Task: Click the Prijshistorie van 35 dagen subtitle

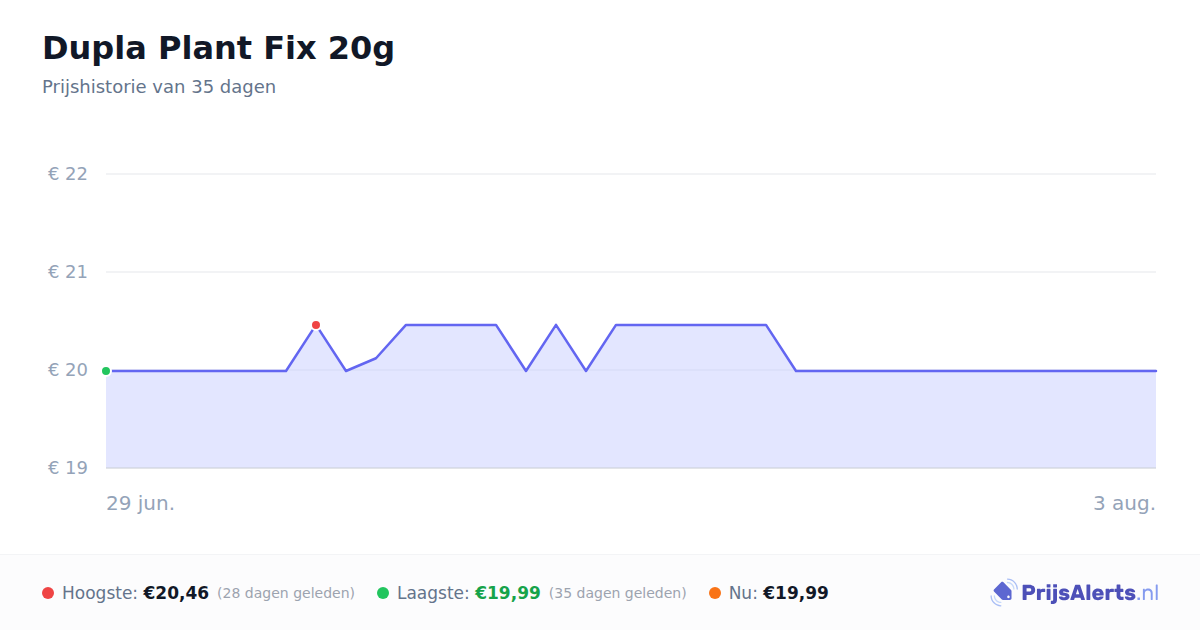Action: [x=159, y=87]
